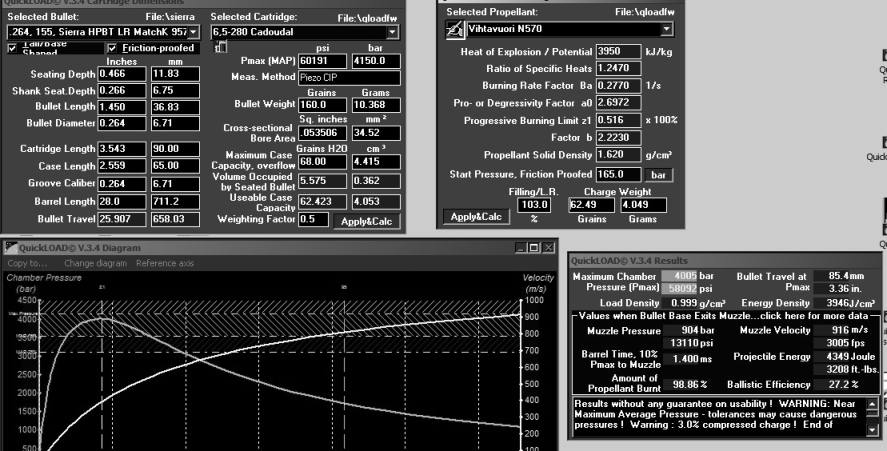Open the Copy to... menu
The image size is (887, 451).
27,263
